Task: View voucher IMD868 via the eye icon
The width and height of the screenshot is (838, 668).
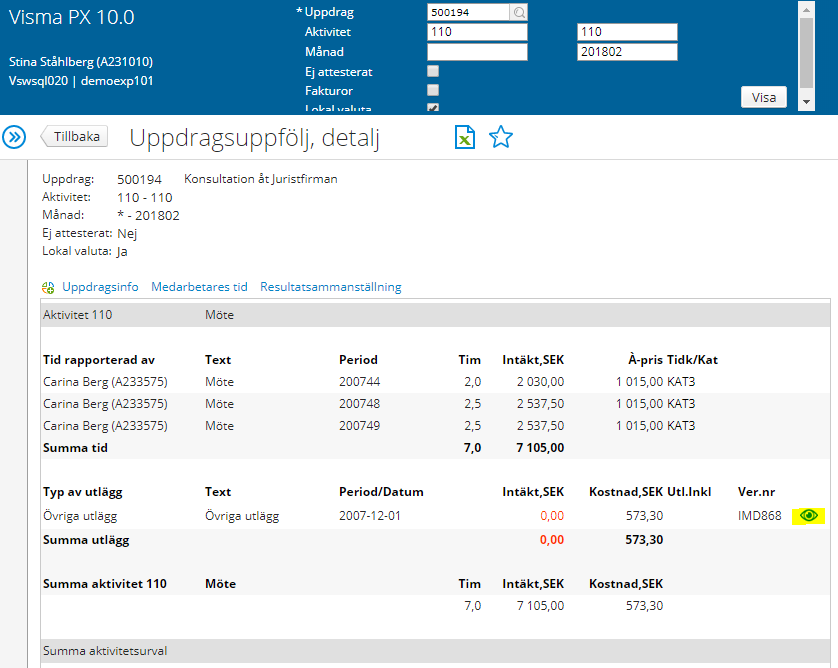Action: [x=809, y=516]
